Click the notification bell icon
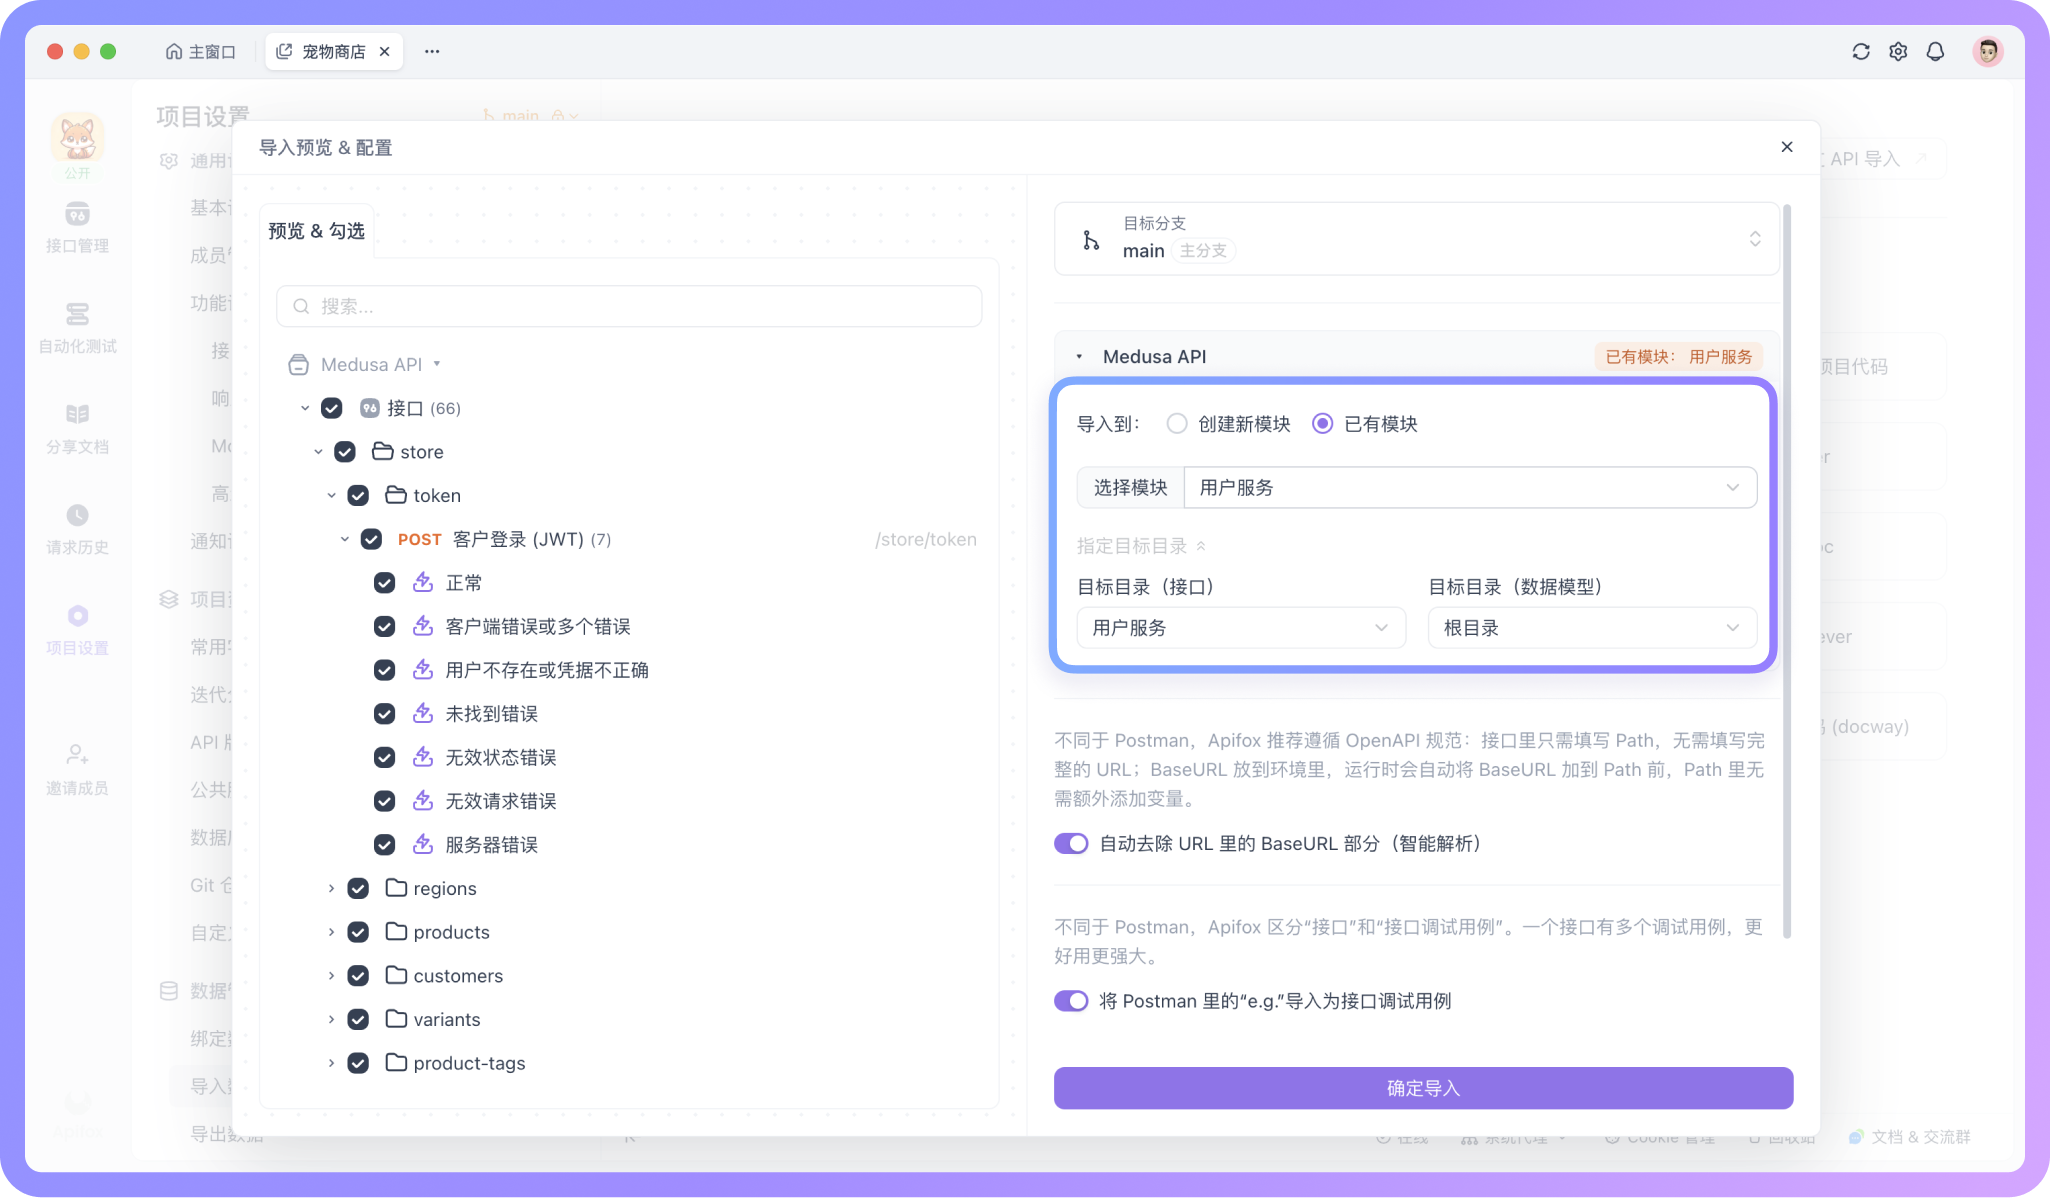Viewport: 2050px width, 1198px height. click(1936, 51)
